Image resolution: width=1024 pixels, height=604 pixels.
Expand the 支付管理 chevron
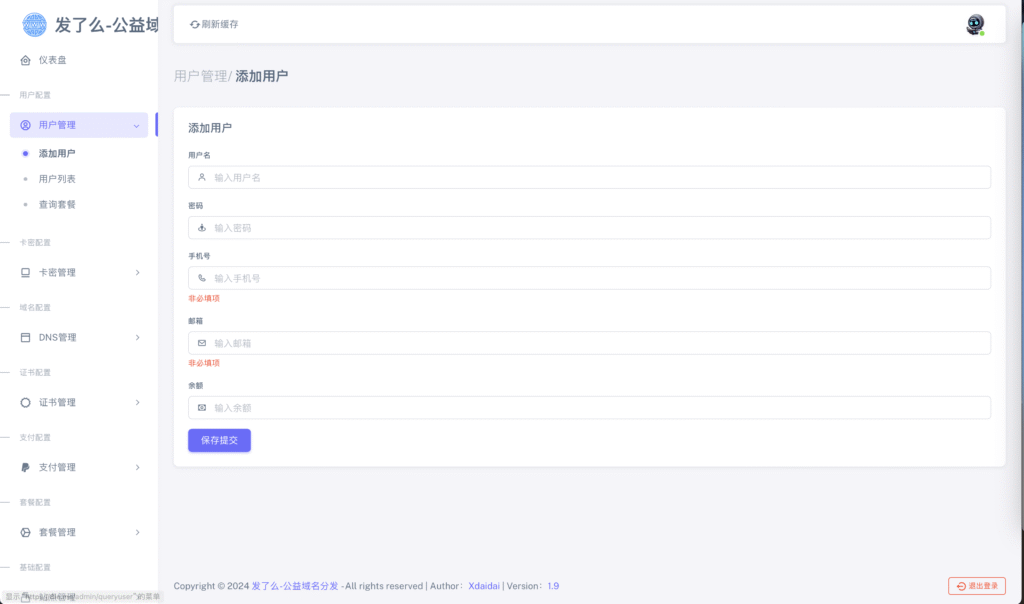pyautogui.click(x=137, y=468)
